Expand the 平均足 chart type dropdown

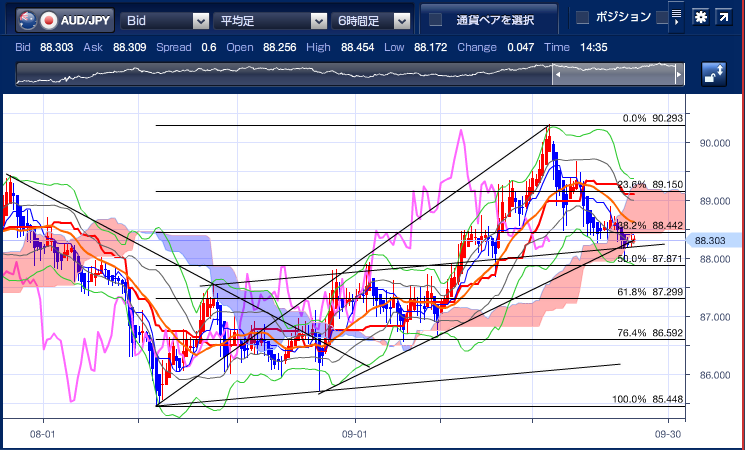click(270, 21)
